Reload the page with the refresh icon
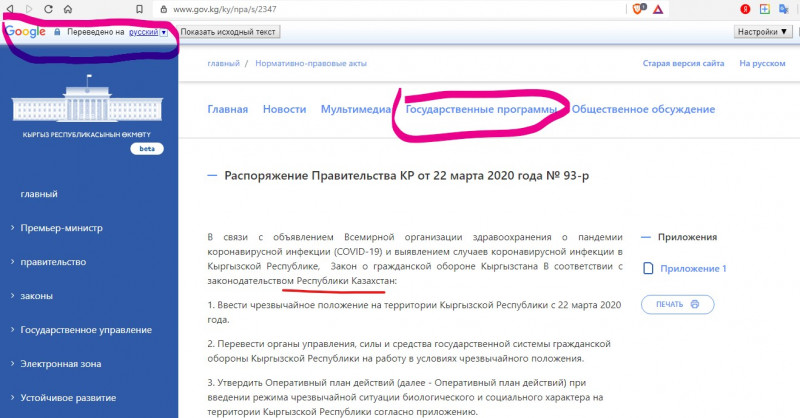This screenshot has height=418, width=800. pyautogui.click(x=47, y=9)
